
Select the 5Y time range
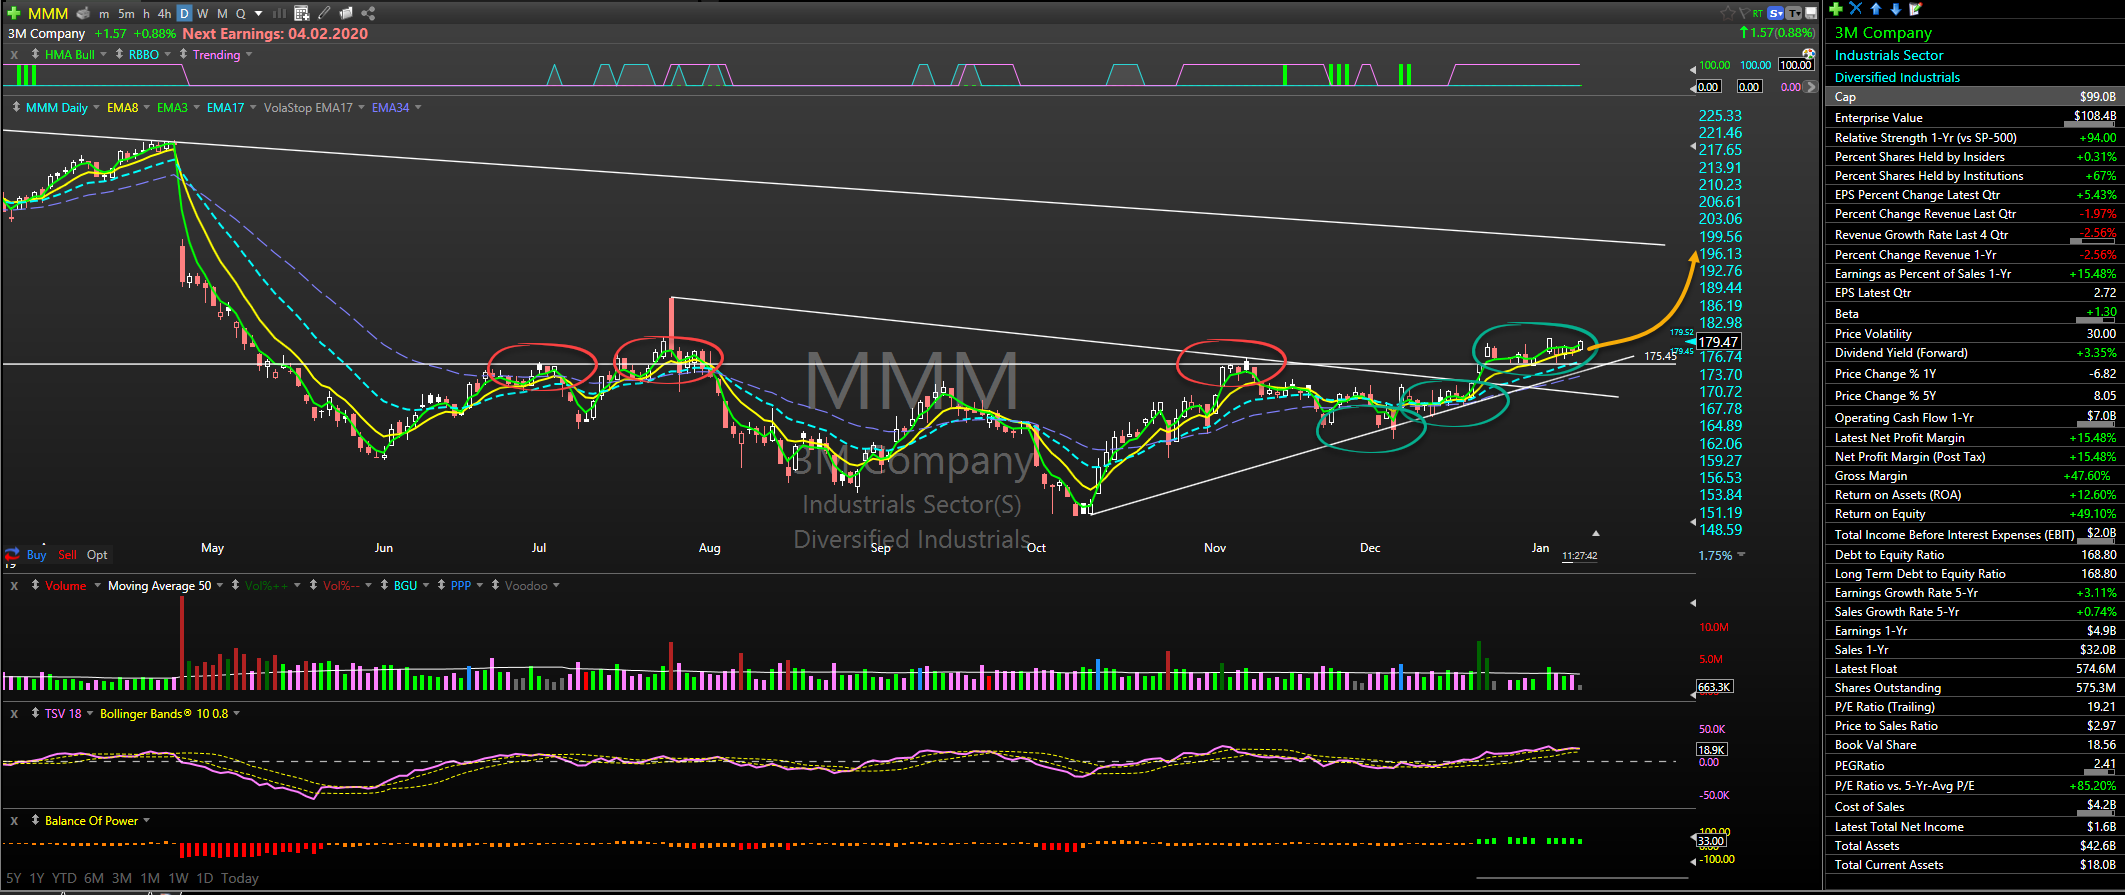[13, 878]
